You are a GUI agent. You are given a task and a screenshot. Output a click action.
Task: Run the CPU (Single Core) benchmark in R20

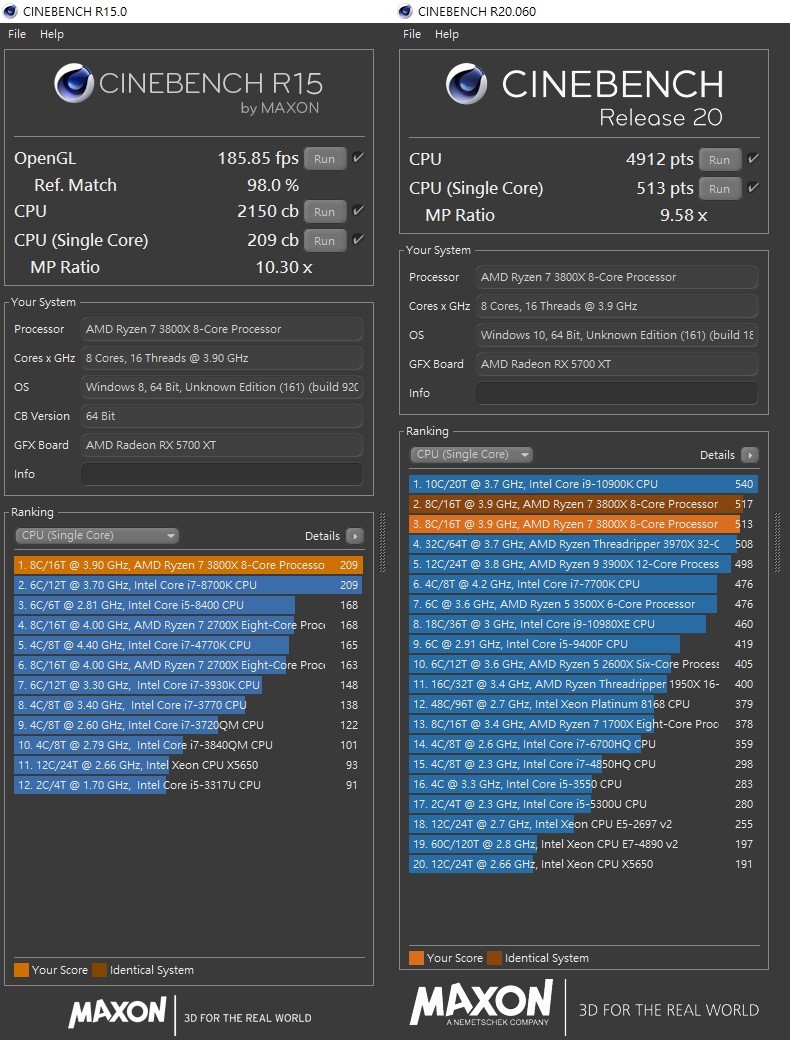tap(719, 189)
